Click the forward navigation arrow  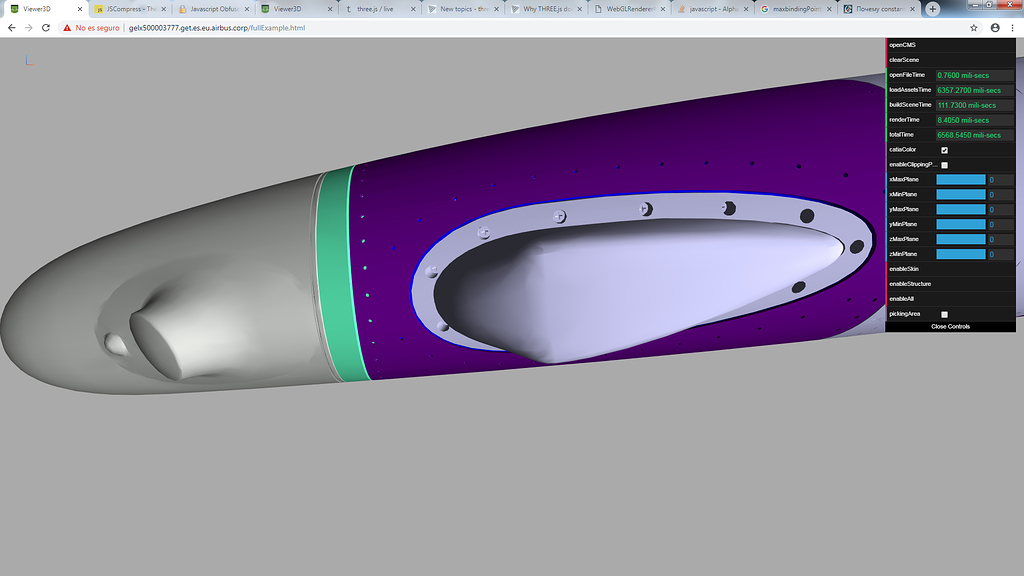[29, 29]
